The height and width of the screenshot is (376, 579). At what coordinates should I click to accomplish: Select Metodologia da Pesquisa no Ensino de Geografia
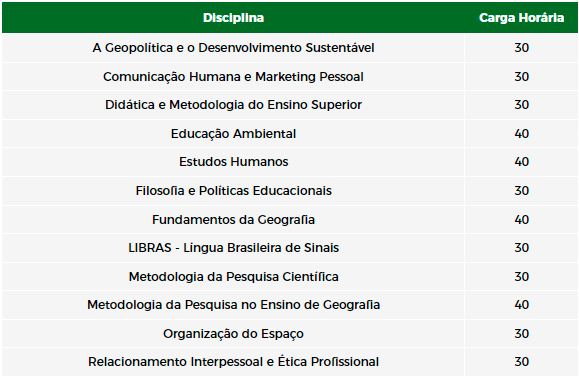tap(233, 305)
